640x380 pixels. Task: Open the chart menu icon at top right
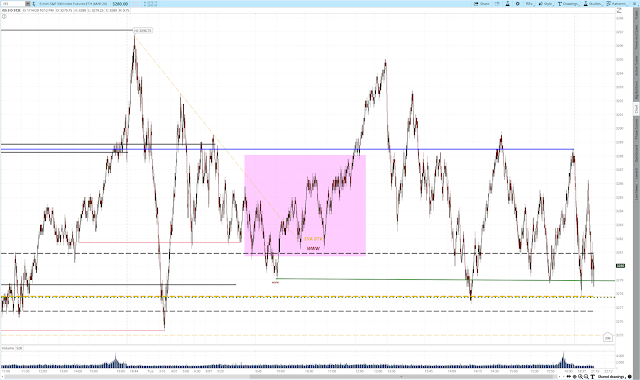[x=635, y=4]
